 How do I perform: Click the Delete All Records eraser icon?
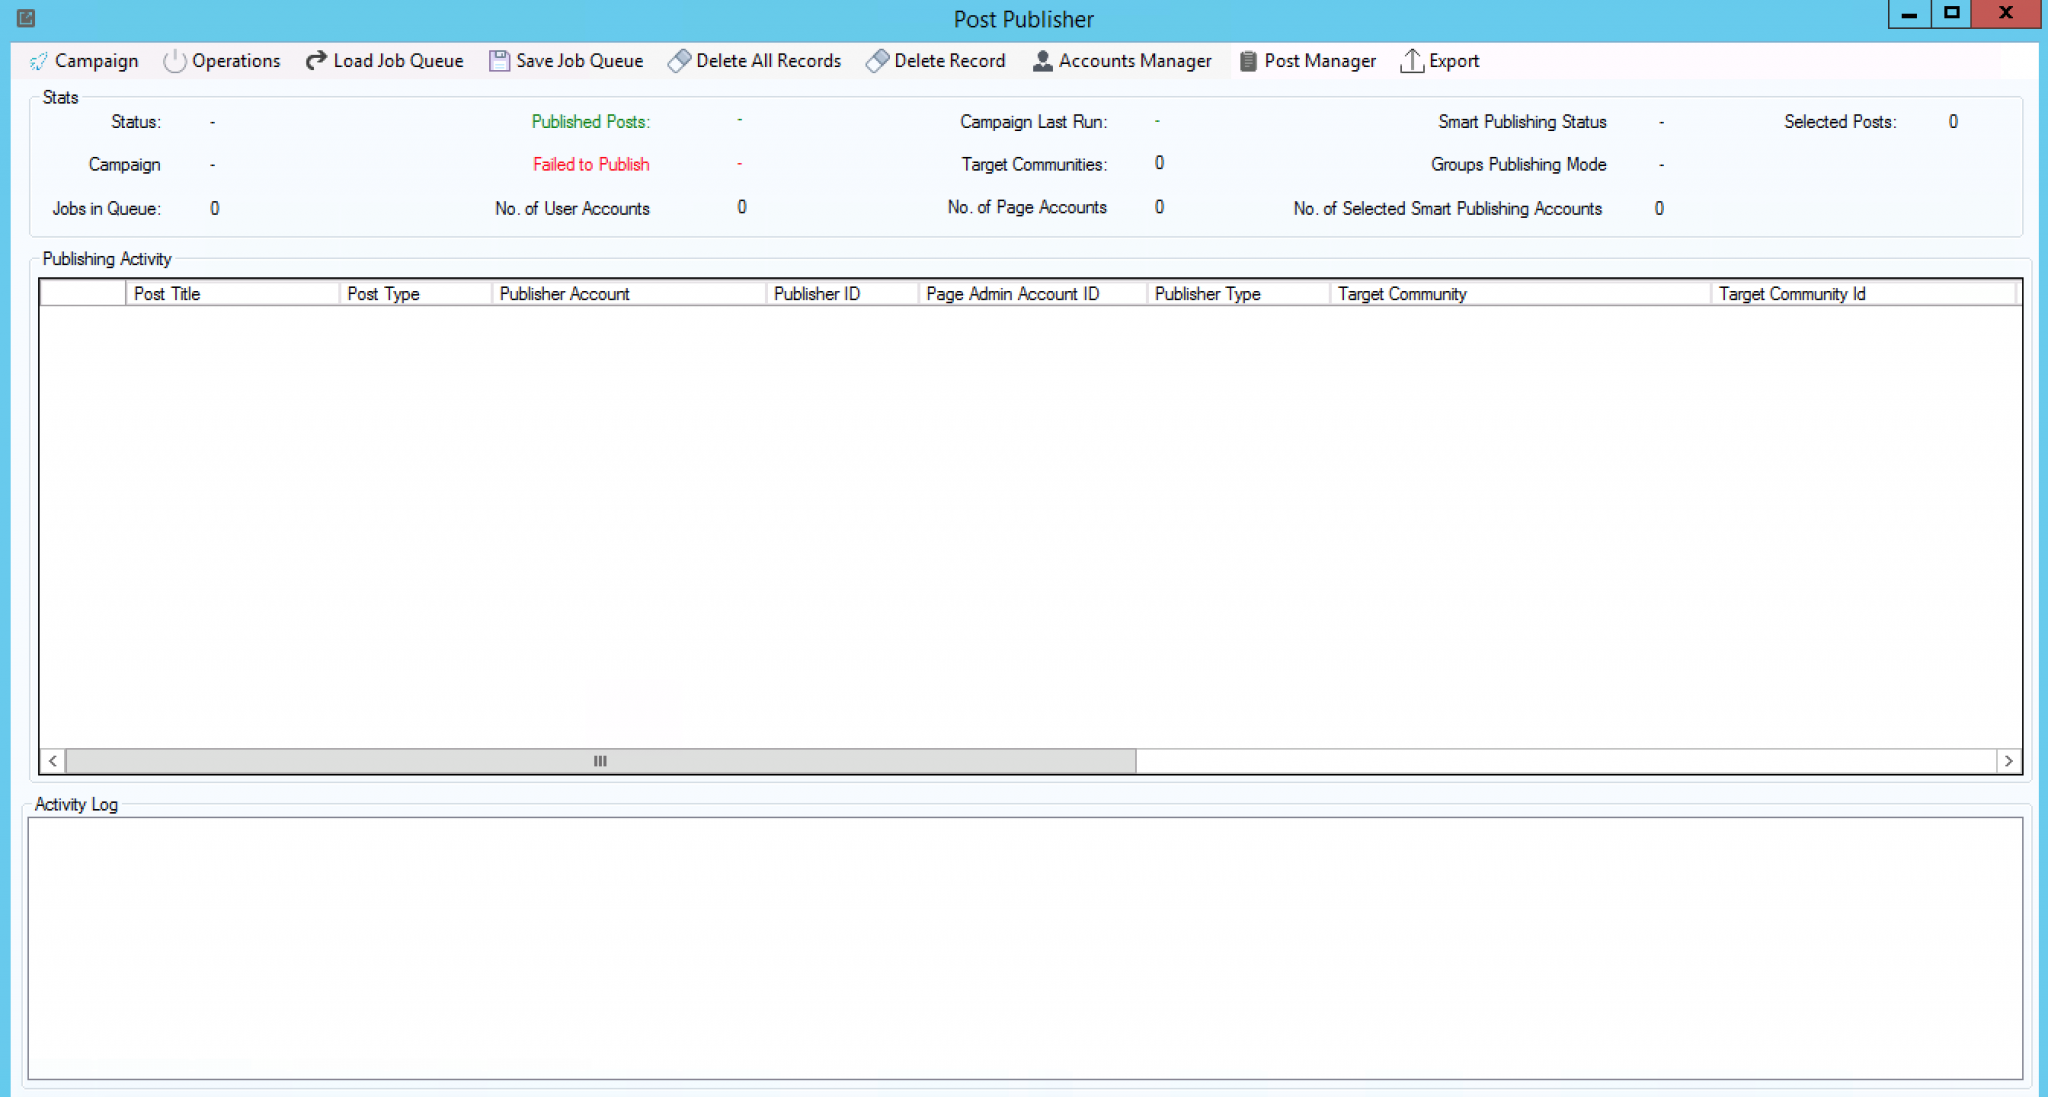[678, 61]
